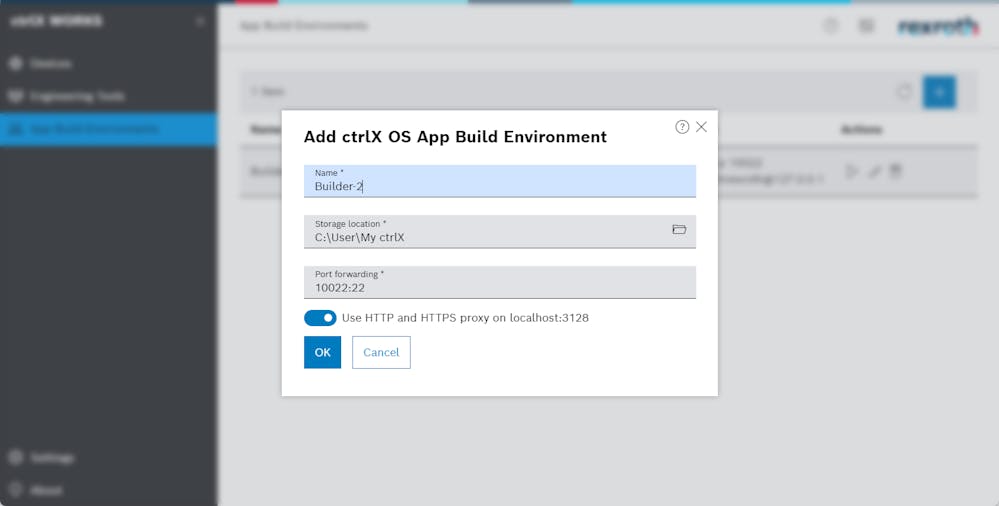Open the help icon in the dialog
The height and width of the screenshot is (506, 999).
click(x=682, y=127)
